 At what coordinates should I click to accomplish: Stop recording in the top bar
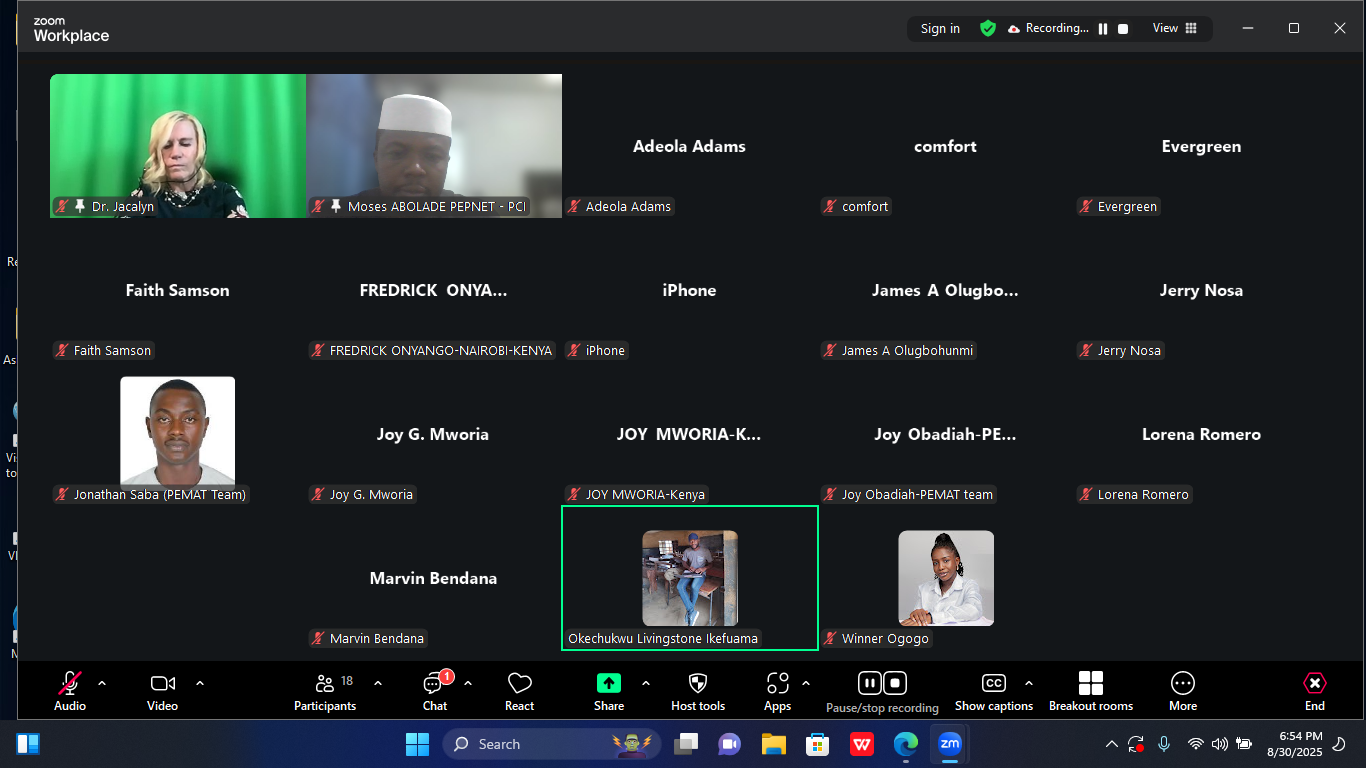1123,29
